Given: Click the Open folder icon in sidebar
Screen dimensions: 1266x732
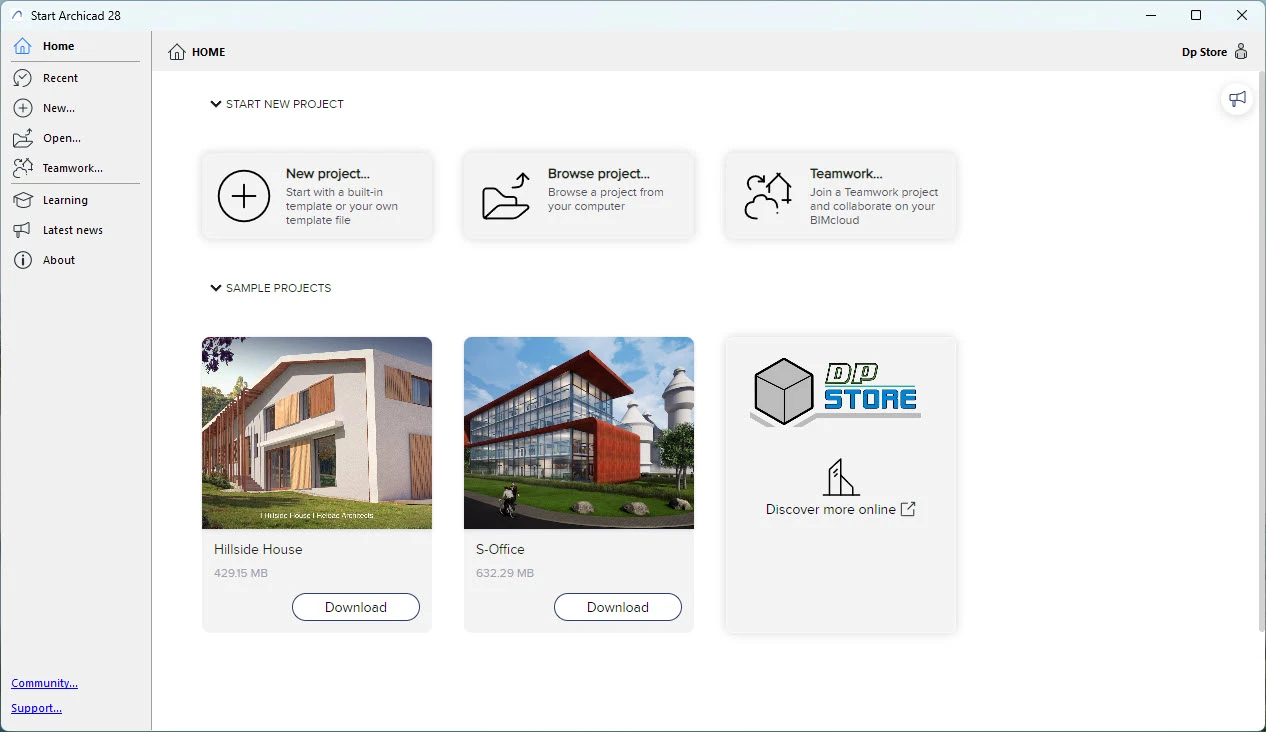Looking at the screenshot, I should 22,138.
